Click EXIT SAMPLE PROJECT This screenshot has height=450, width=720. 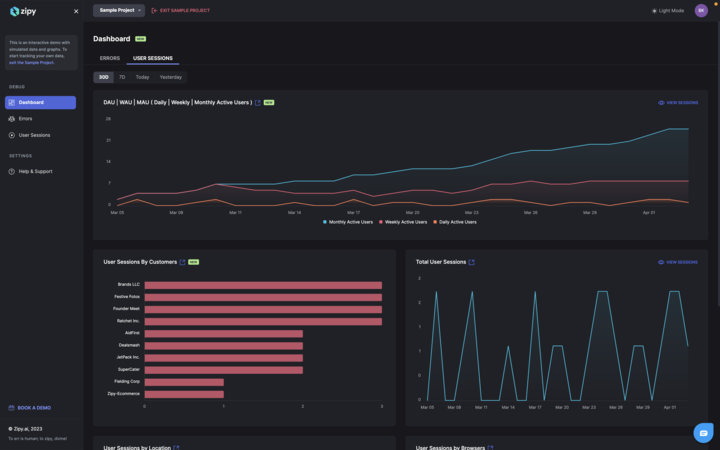click(x=181, y=10)
